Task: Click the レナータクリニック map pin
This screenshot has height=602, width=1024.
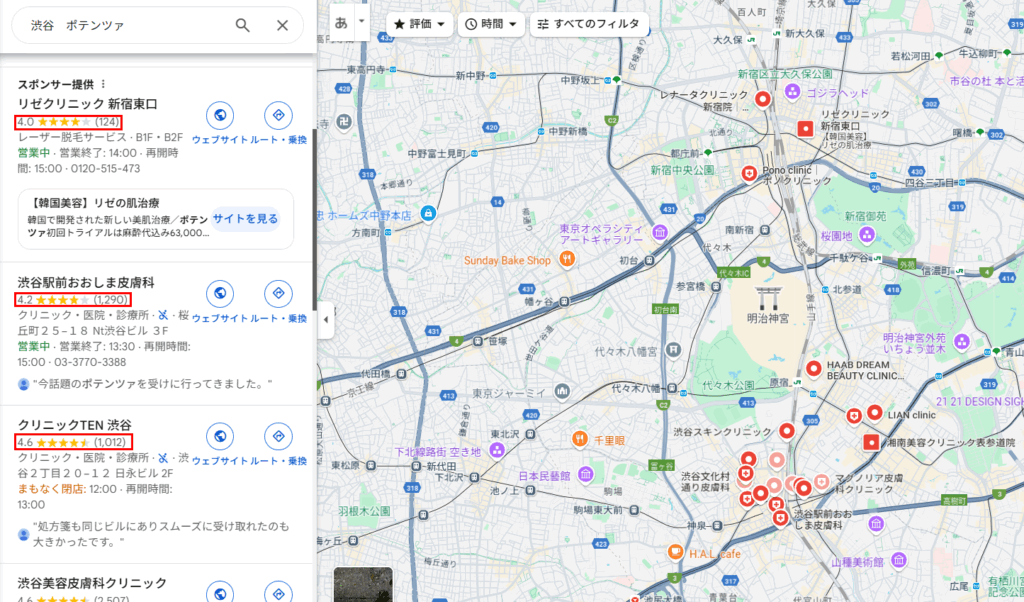Action: pos(762,99)
